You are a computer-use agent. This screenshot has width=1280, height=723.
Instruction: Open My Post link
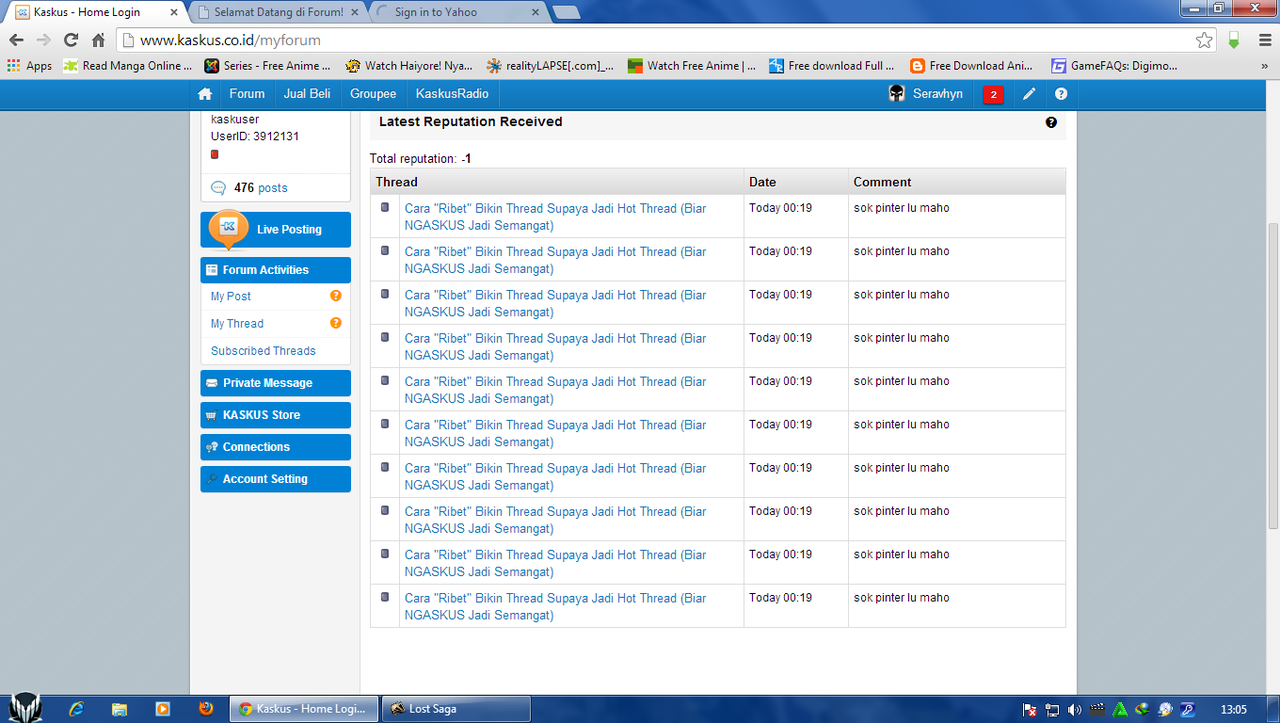tap(231, 297)
